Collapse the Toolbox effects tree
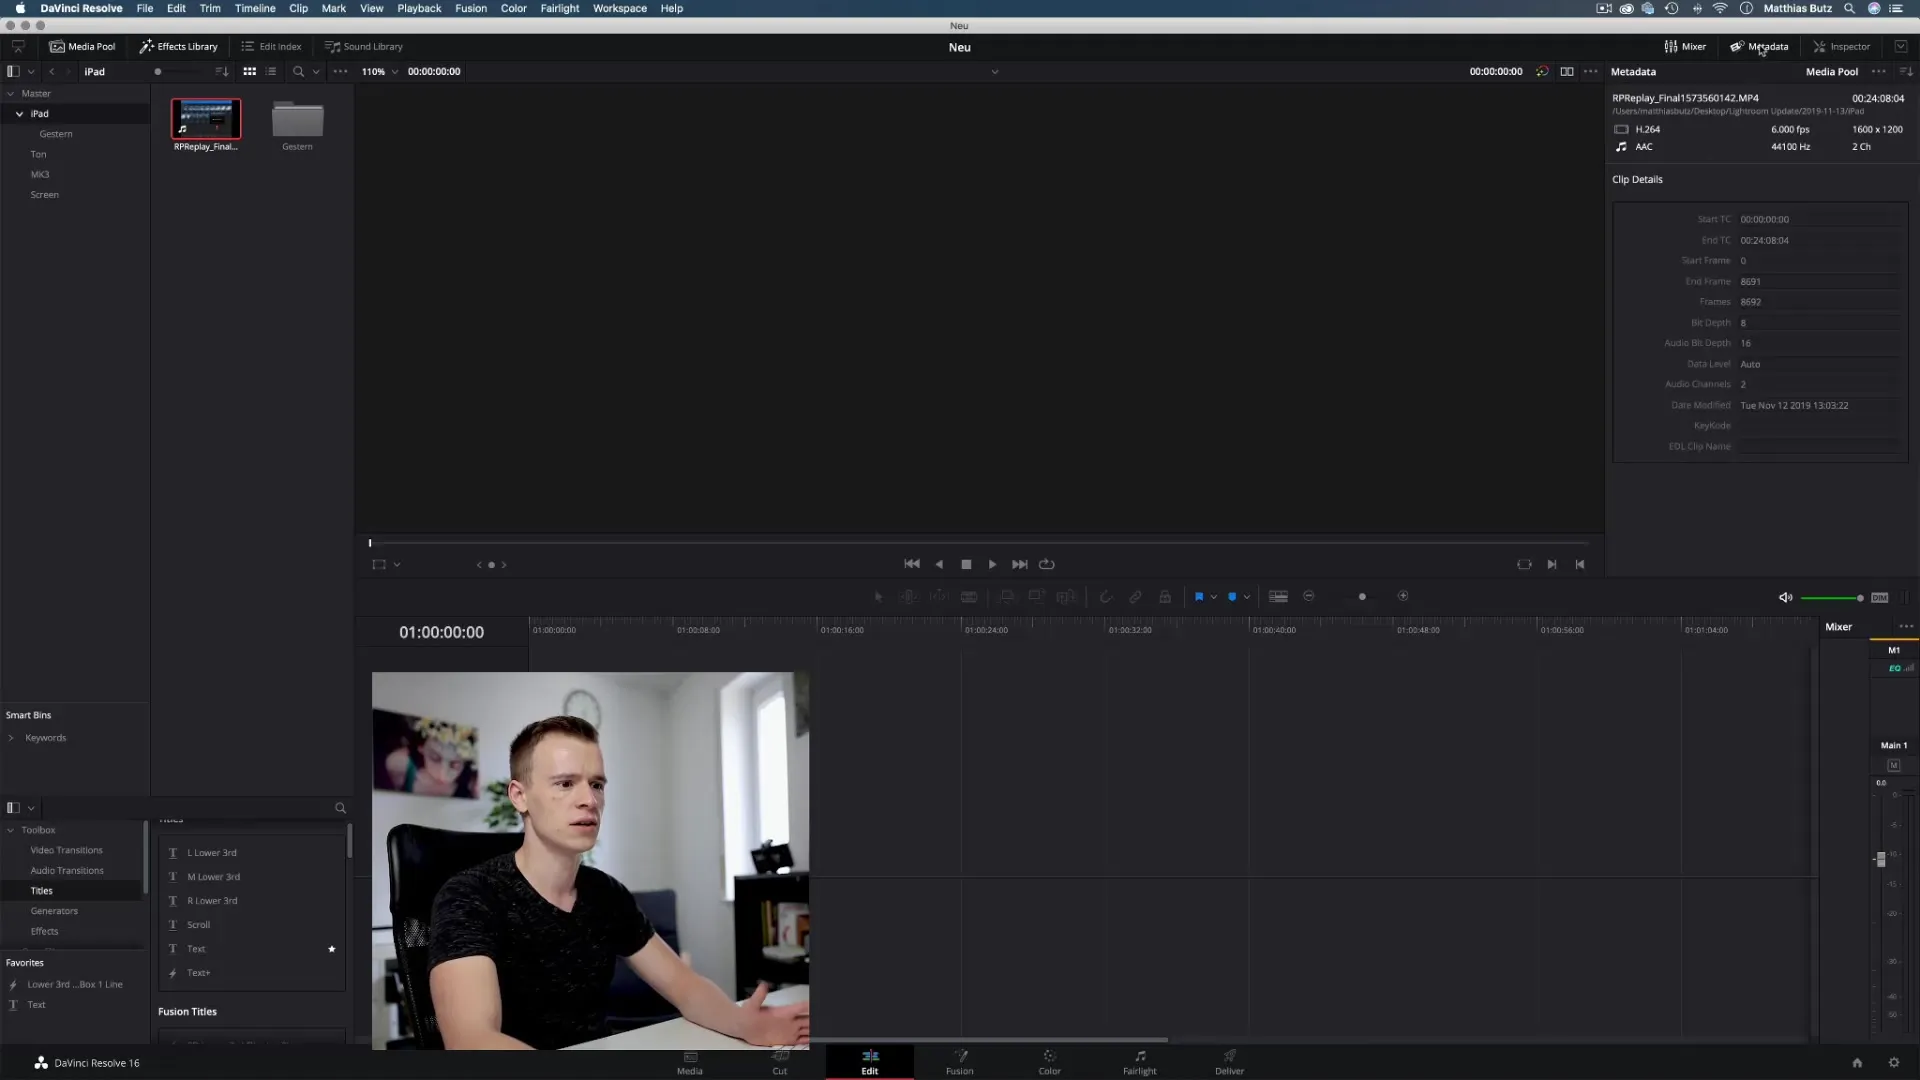 pos(11,830)
